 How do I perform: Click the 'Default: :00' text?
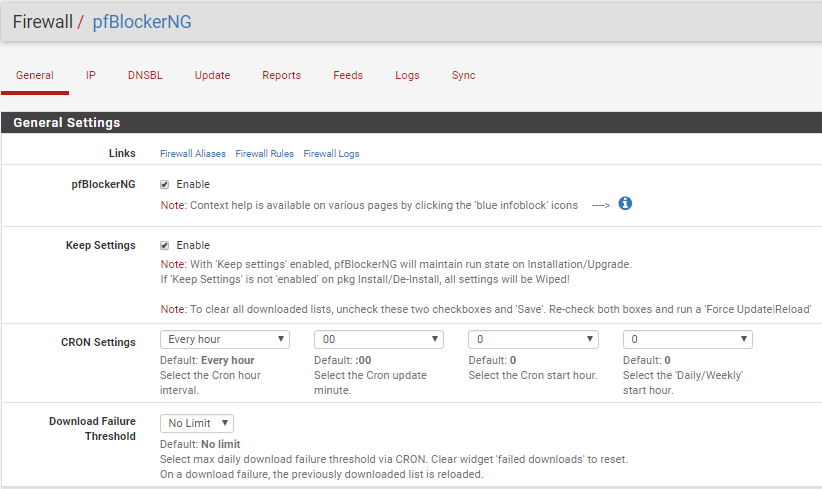[x=343, y=360]
